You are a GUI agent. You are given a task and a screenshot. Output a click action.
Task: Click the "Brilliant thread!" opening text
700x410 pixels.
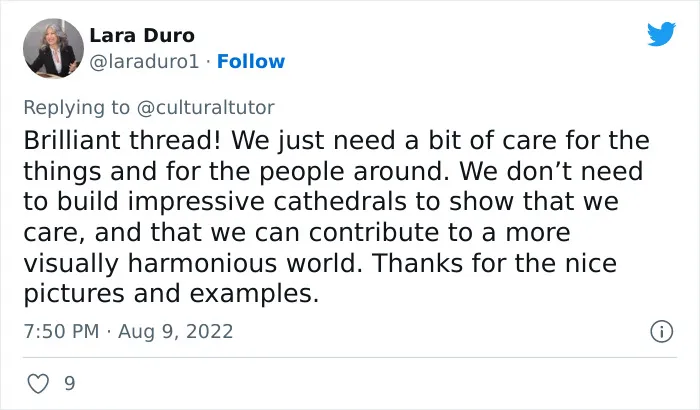pos(122,140)
